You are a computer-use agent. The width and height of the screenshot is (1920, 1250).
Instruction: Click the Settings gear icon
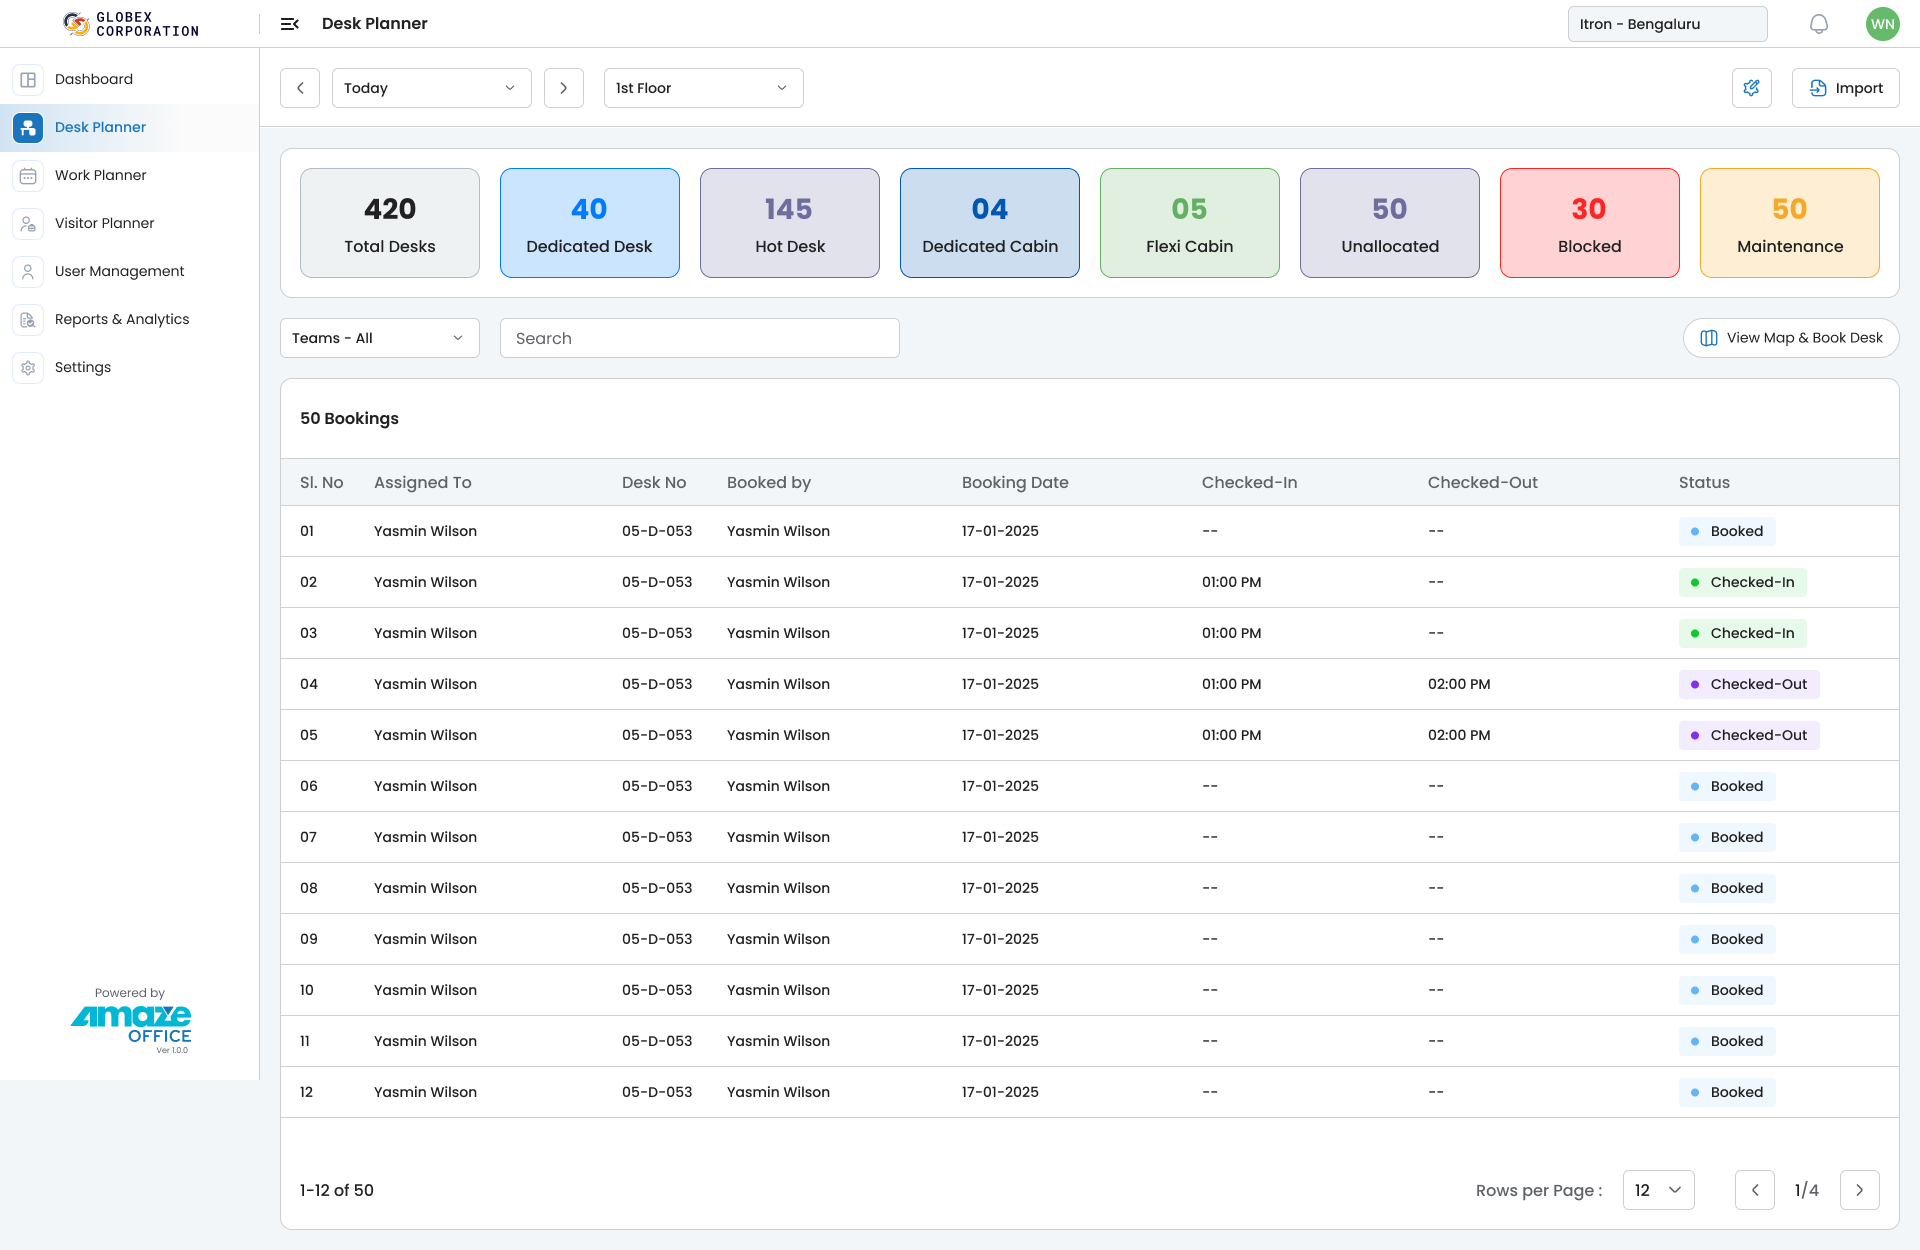pos(28,367)
